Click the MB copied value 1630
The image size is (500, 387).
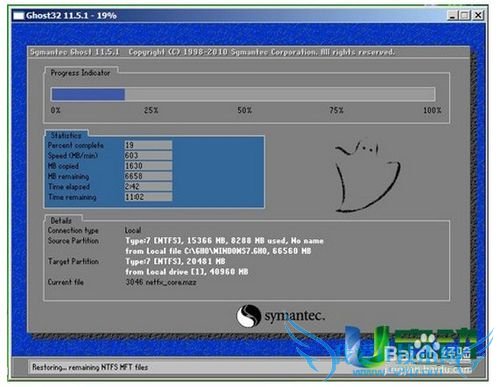pyautogui.click(x=148, y=166)
